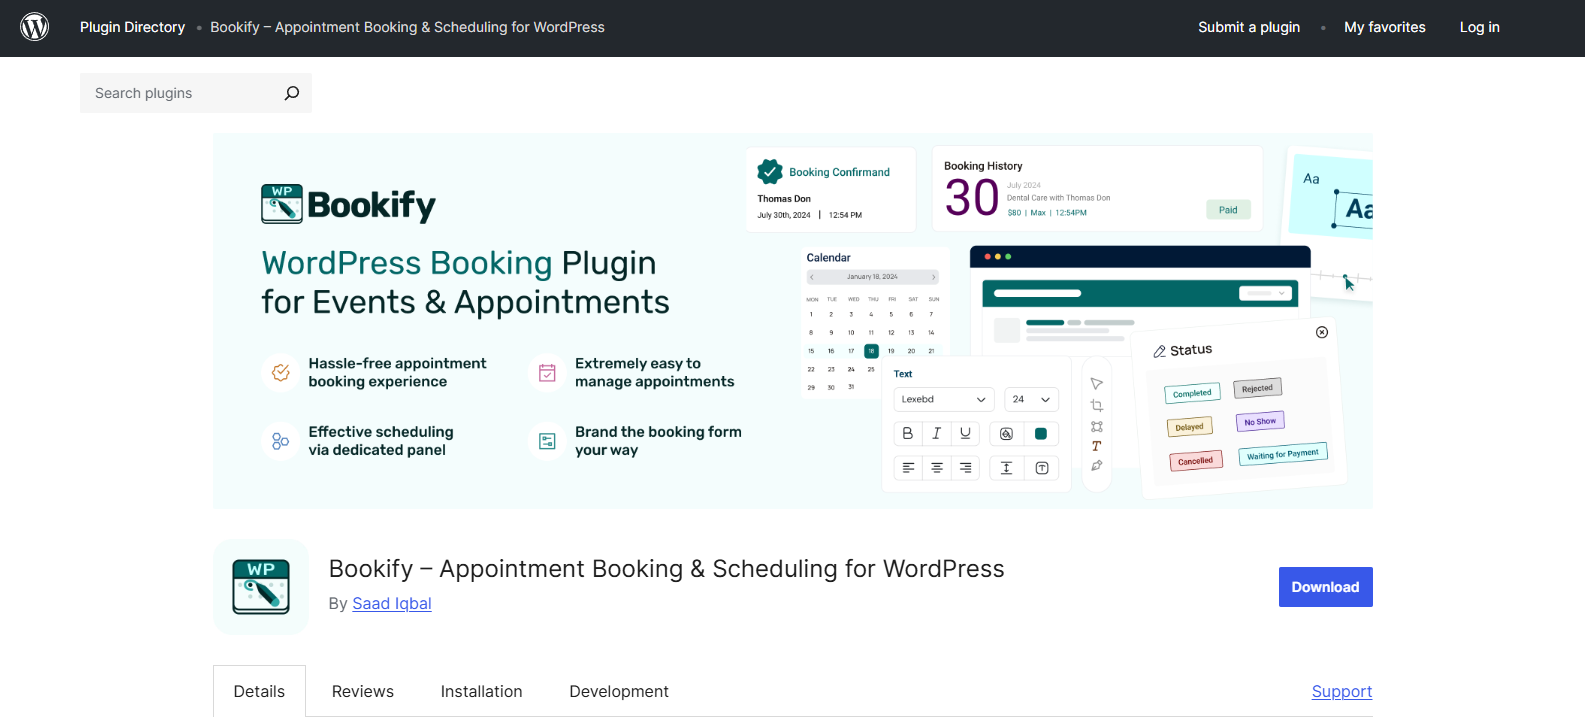This screenshot has width=1585, height=725.
Task: Open the Plugin Directory link
Action: pyautogui.click(x=132, y=27)
